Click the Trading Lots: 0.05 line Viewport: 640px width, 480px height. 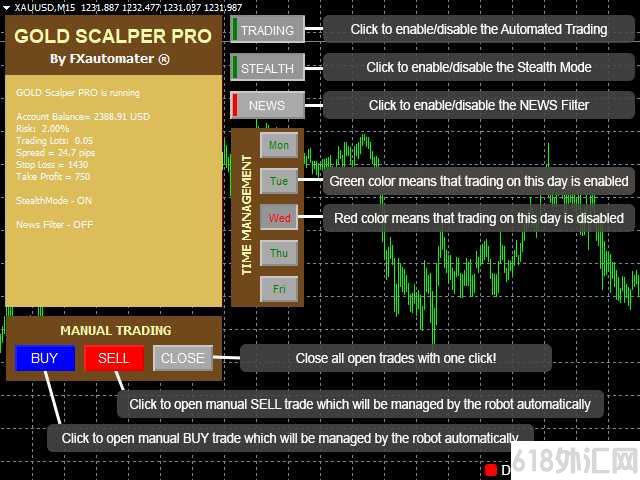(55, 140)
